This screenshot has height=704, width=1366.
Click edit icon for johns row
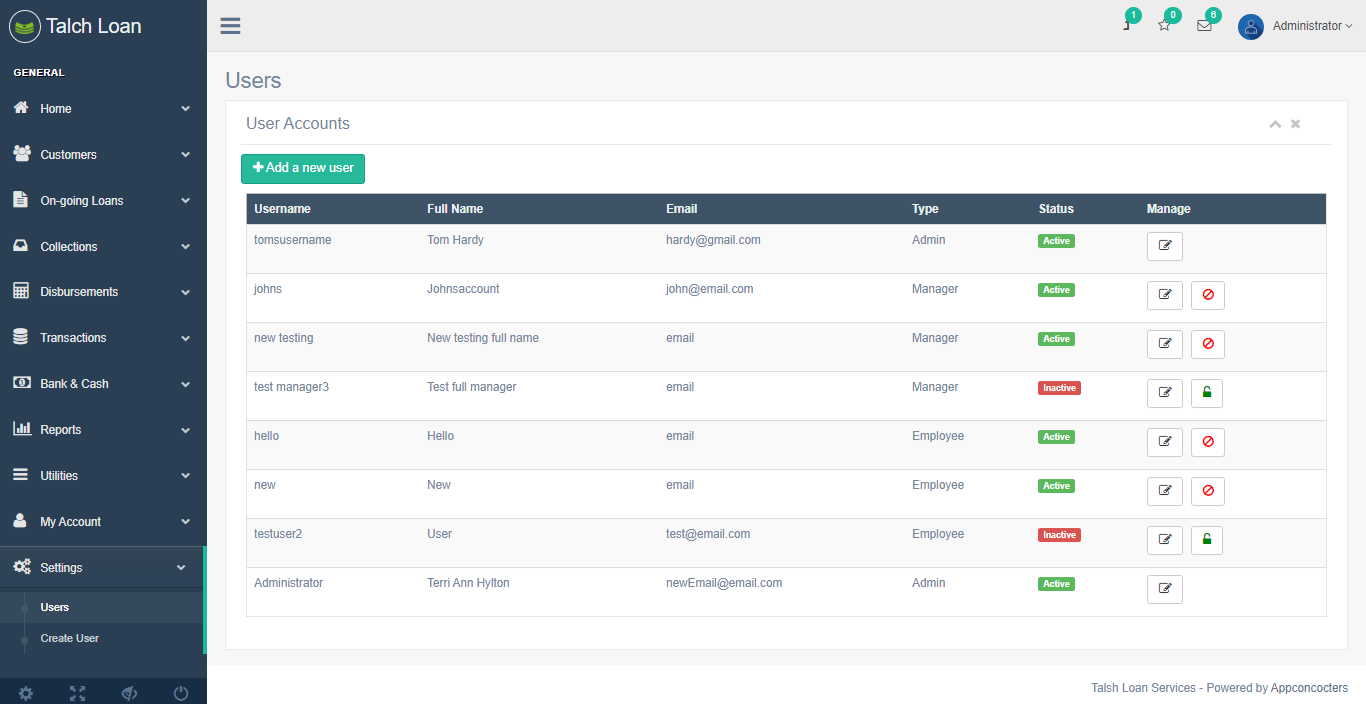coord(1164,296)
